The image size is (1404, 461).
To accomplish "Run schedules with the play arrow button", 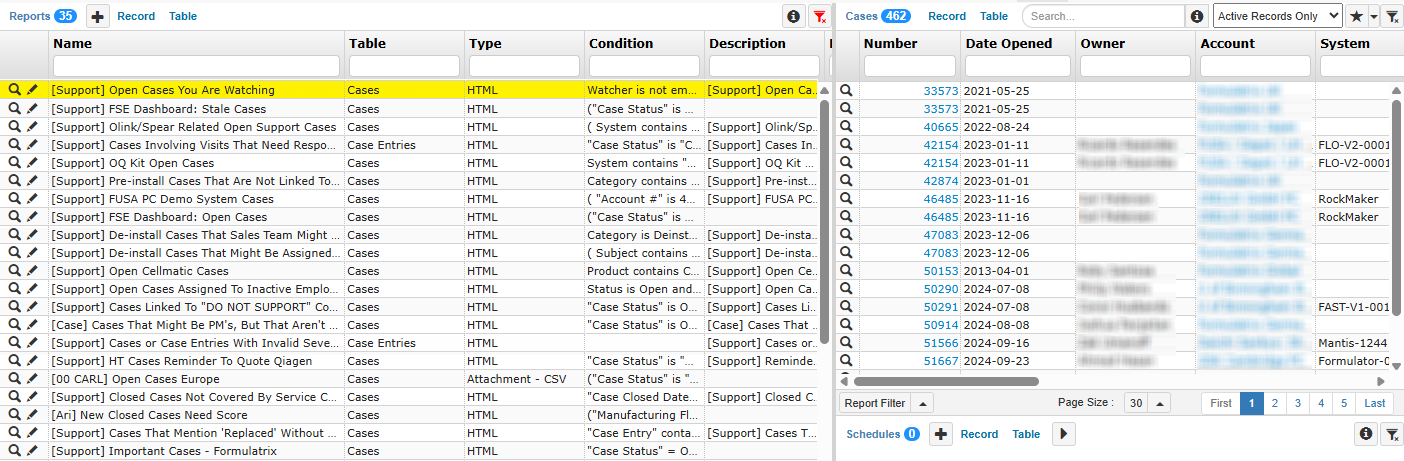I will tap(1063, 434).
